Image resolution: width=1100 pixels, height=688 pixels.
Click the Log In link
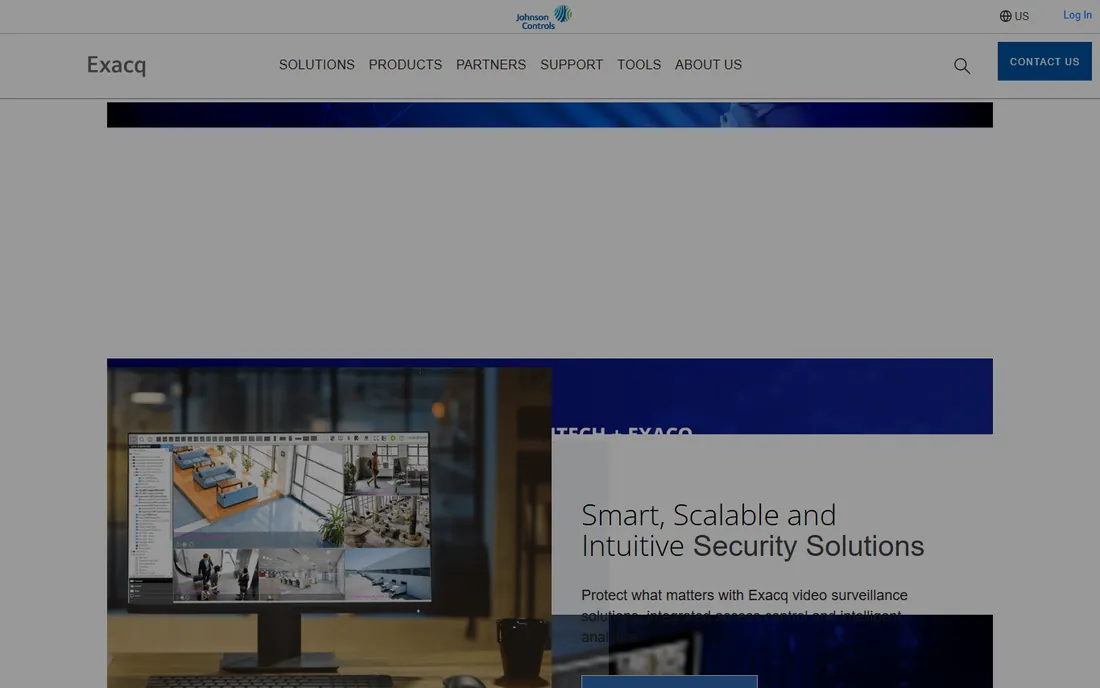(1077, 15)
